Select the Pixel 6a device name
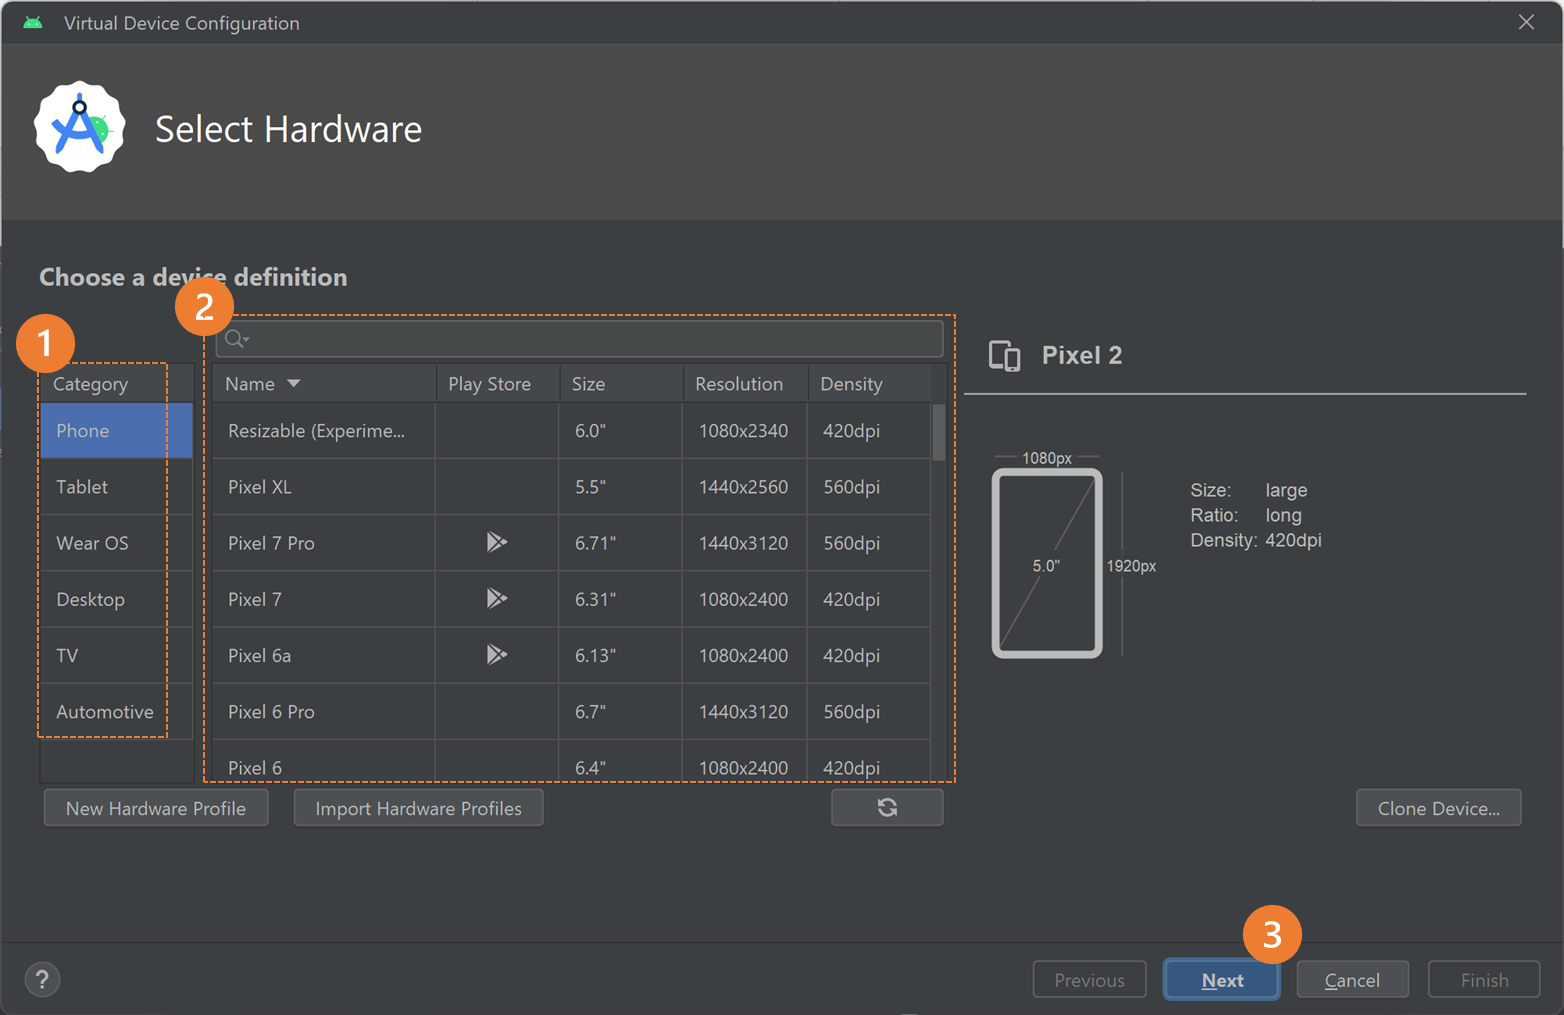 point(259,655)
